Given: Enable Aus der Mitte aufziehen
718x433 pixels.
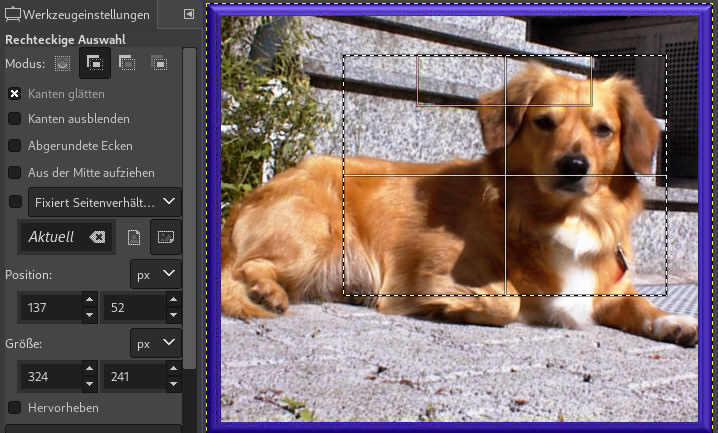Looking at the screenshot, I should point(15,172).
